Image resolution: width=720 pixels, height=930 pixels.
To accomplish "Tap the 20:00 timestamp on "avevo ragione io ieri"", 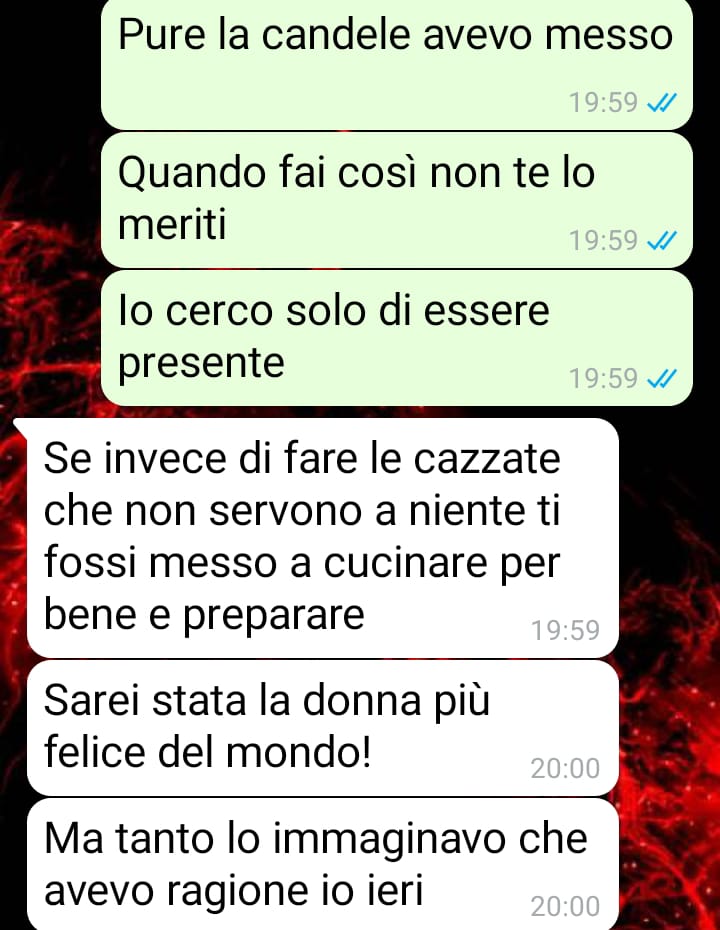I will (x=565, y=906).
